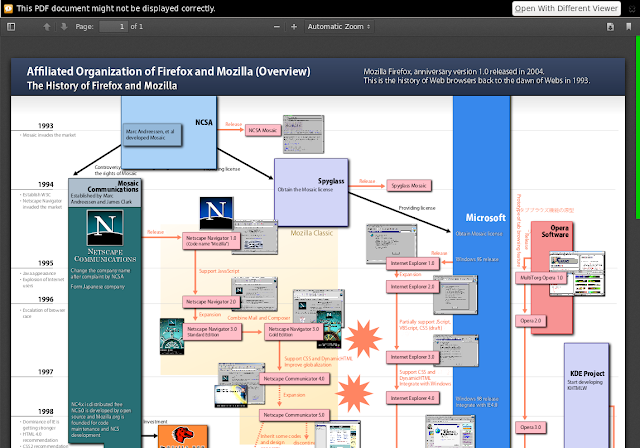
Task: Toggle the sidebar panel icon
Action: 11,27
